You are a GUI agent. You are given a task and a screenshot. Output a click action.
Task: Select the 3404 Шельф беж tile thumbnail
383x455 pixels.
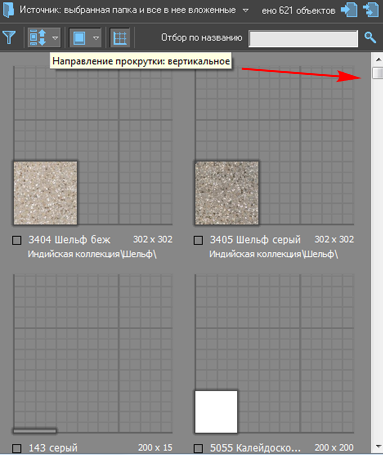tap(46, 193)
